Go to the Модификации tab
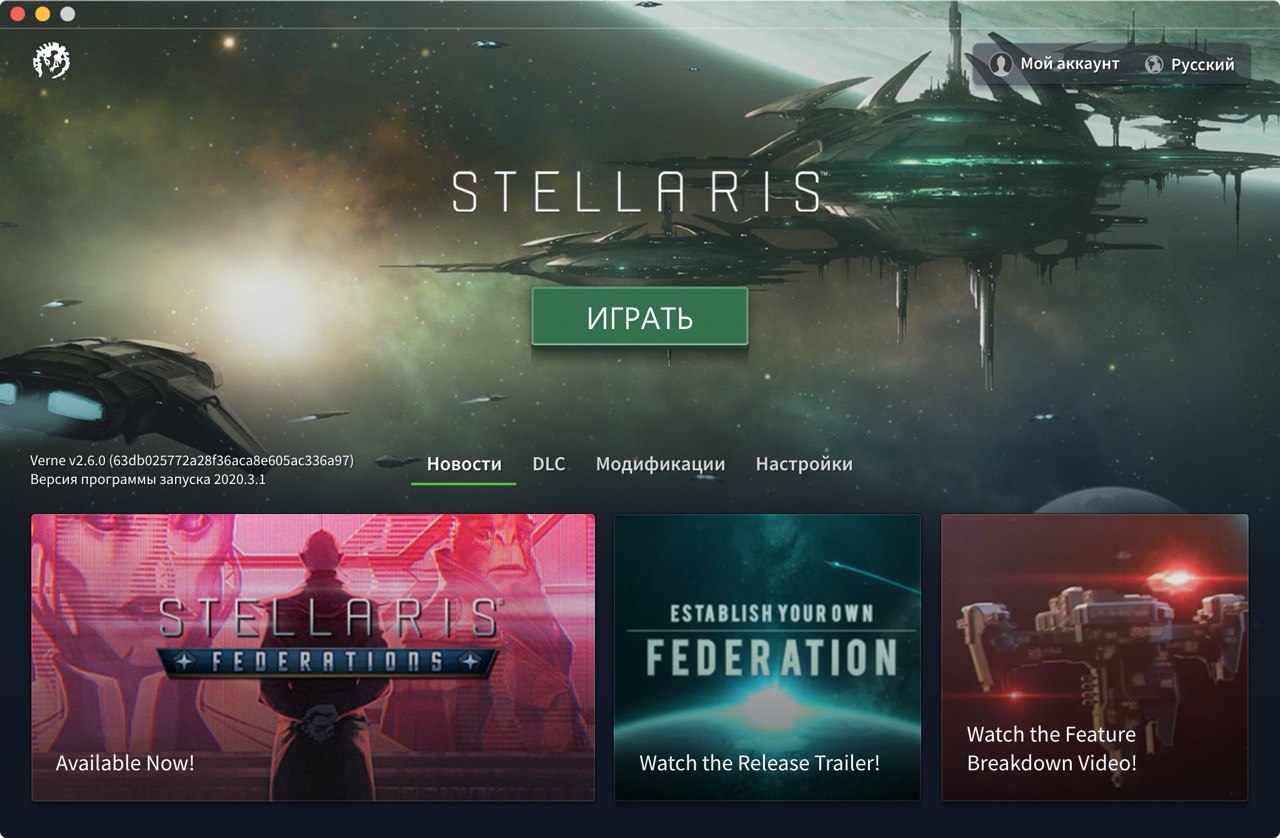This screenshot has height=838, width=1280. coord(660,464)
